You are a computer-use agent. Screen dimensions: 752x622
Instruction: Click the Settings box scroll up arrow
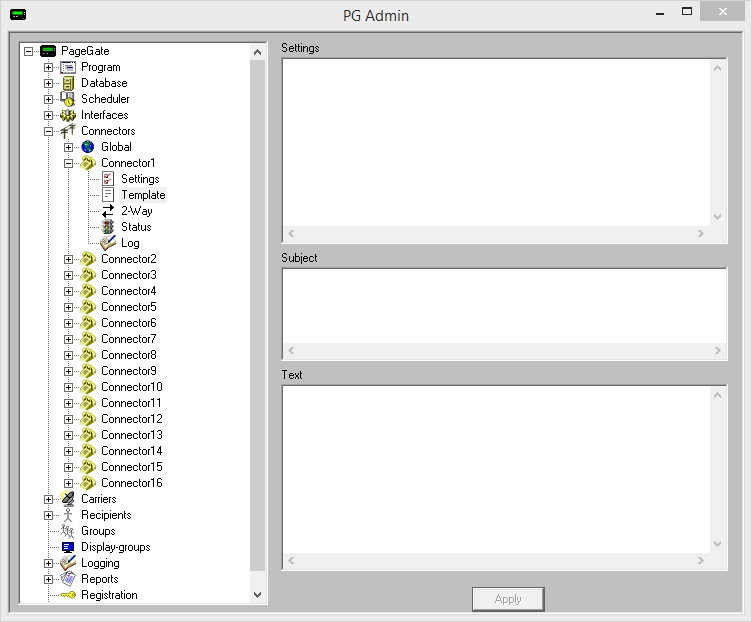click(x=717, y=68)
